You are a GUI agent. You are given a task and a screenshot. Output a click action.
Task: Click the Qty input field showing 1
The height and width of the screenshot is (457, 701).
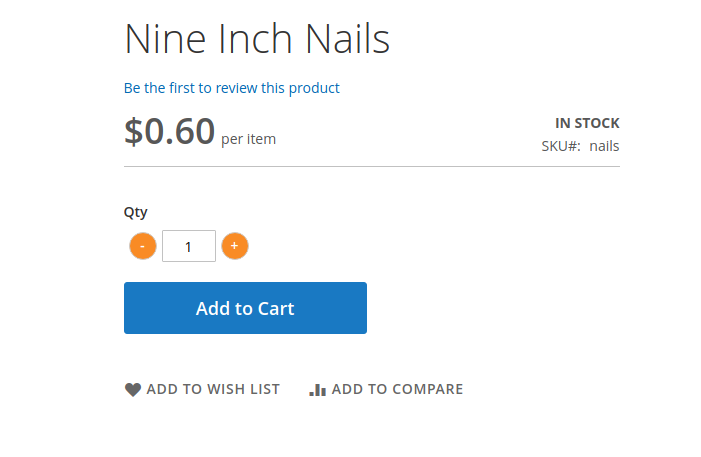tap(189, 246)
